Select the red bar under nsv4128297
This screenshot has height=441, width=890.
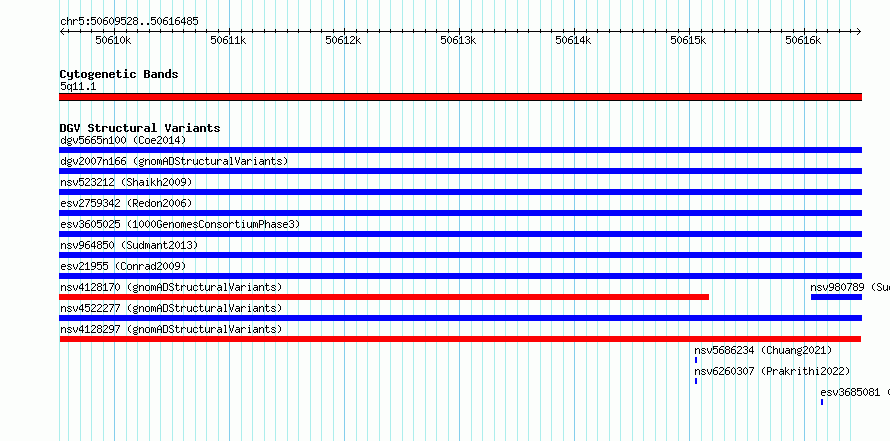tap(460, 339)
